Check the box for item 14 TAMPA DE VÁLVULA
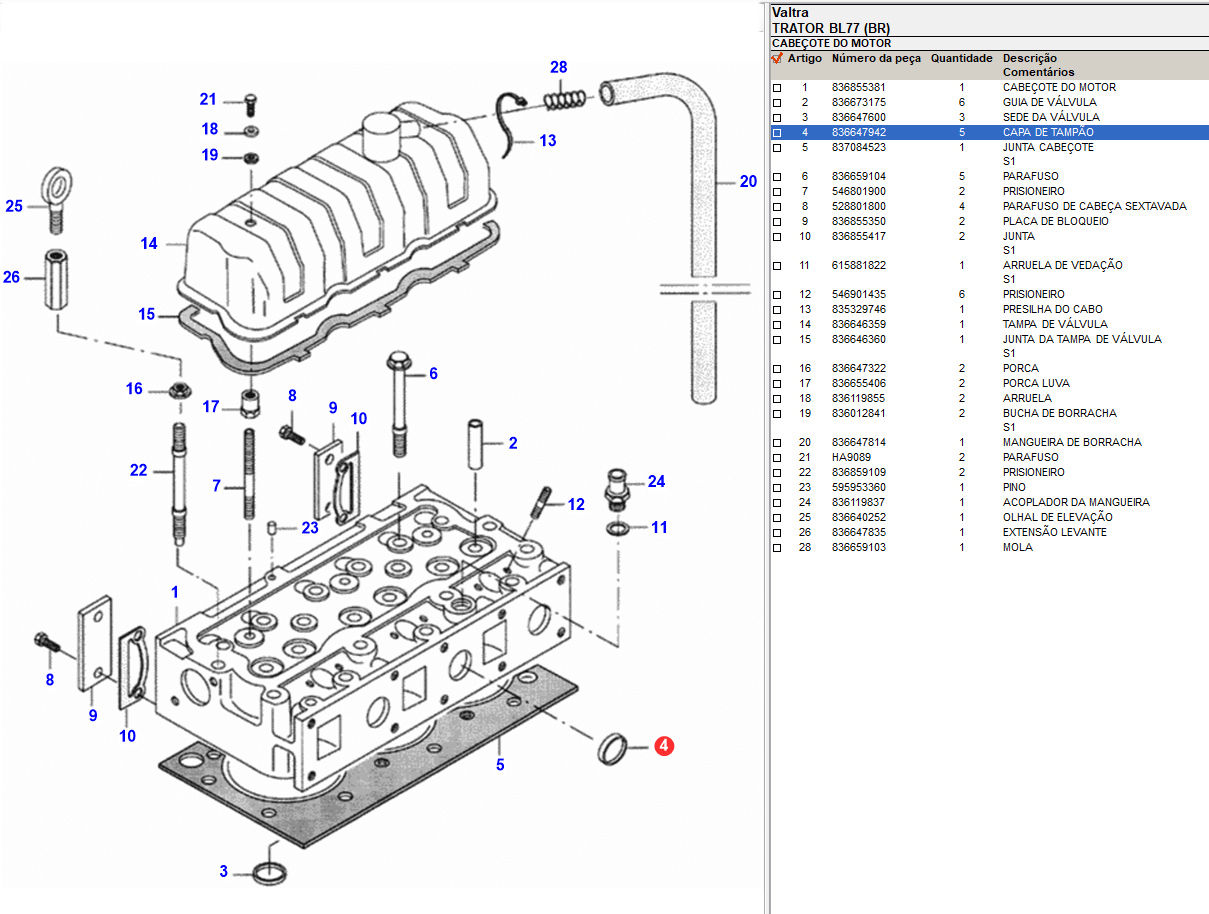Image resolution: width=1209 pixels, height=914 pixels. (x=777, y=325)
